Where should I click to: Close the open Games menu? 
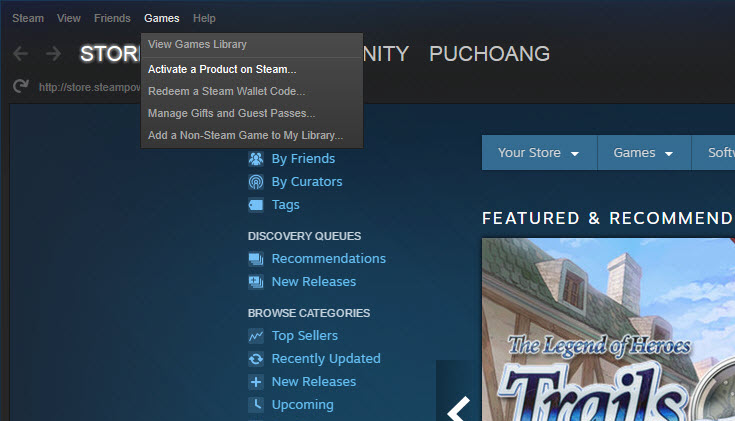coord(162,18)
